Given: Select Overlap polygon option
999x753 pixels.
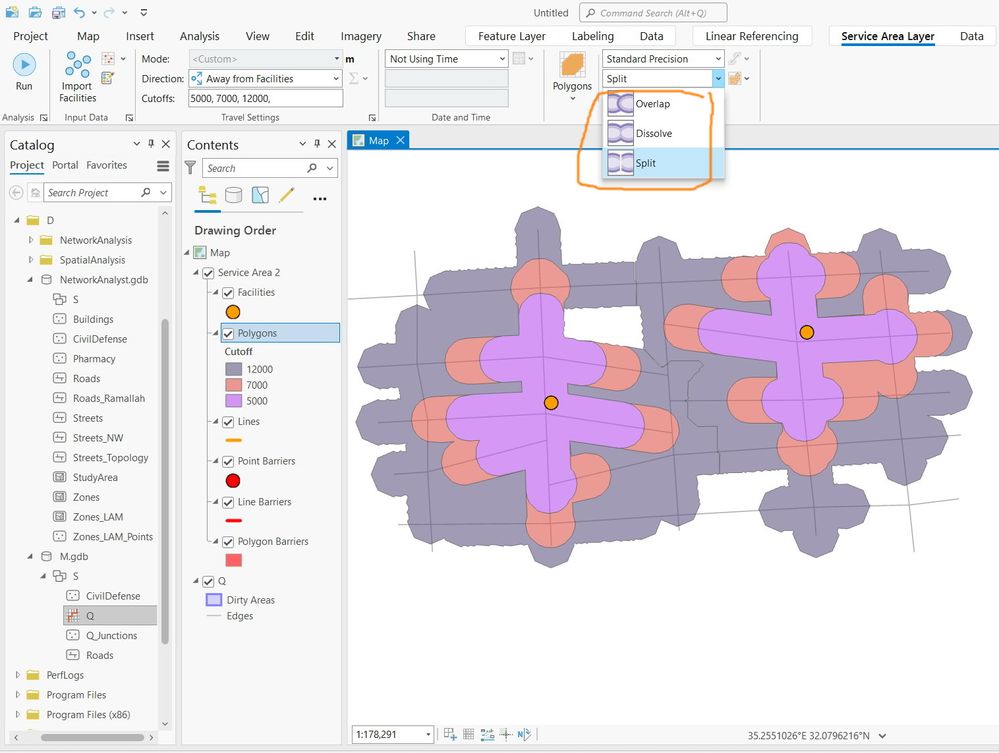Looking at the screenshot, I should 652,104.
